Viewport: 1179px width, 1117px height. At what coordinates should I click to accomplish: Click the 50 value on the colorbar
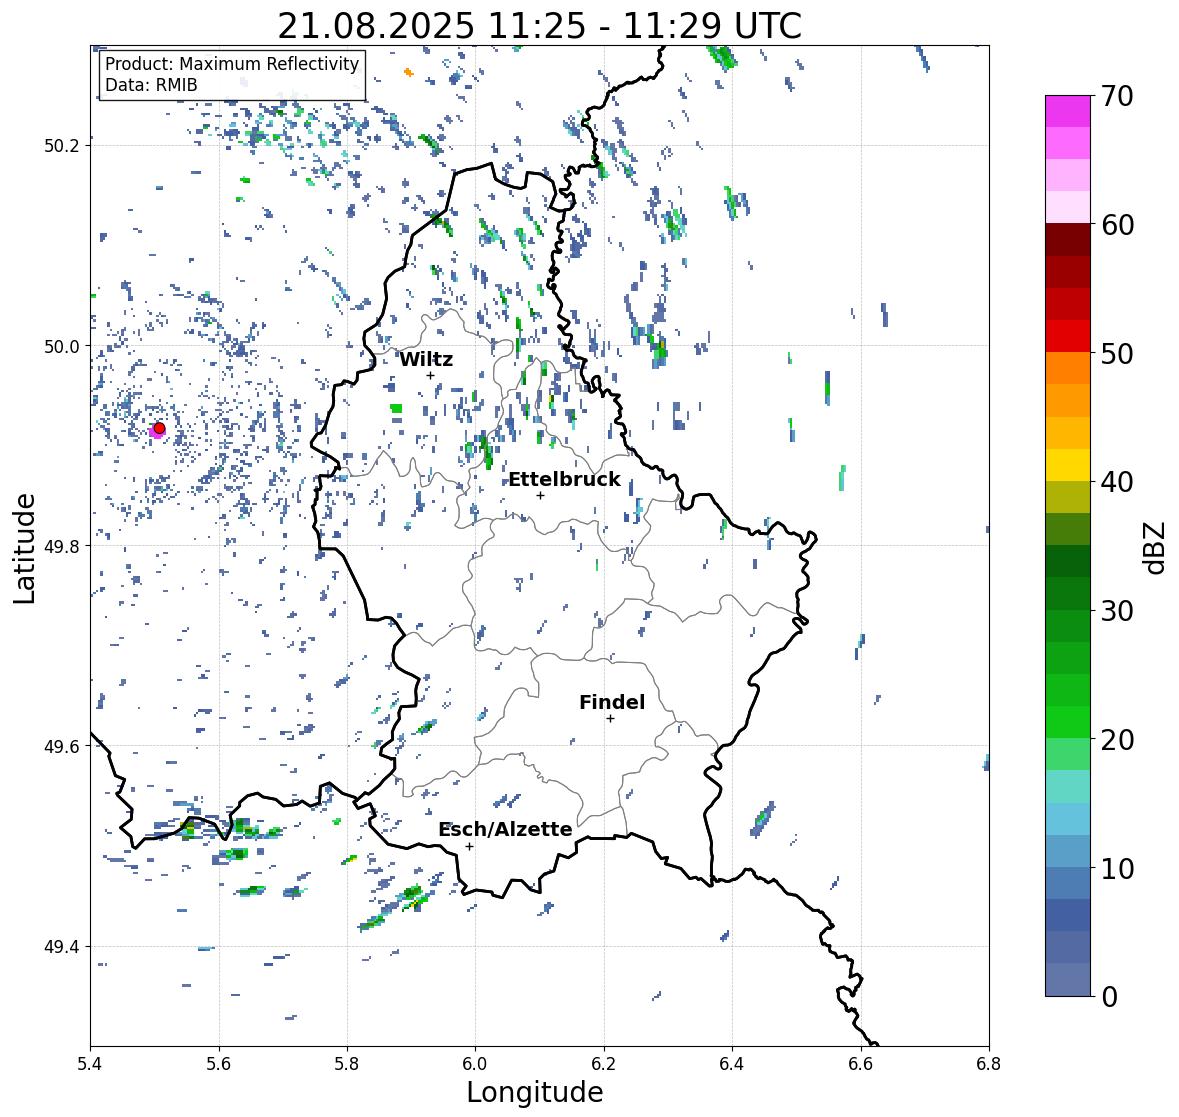[1117, 353]
